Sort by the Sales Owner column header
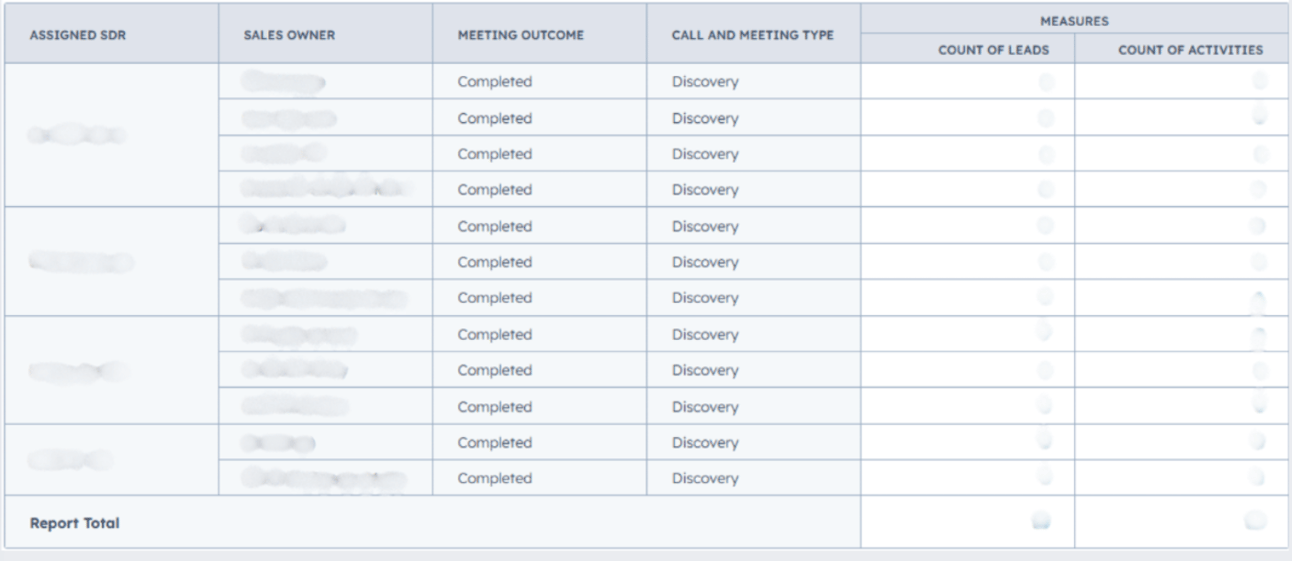 tap(289, 35)
